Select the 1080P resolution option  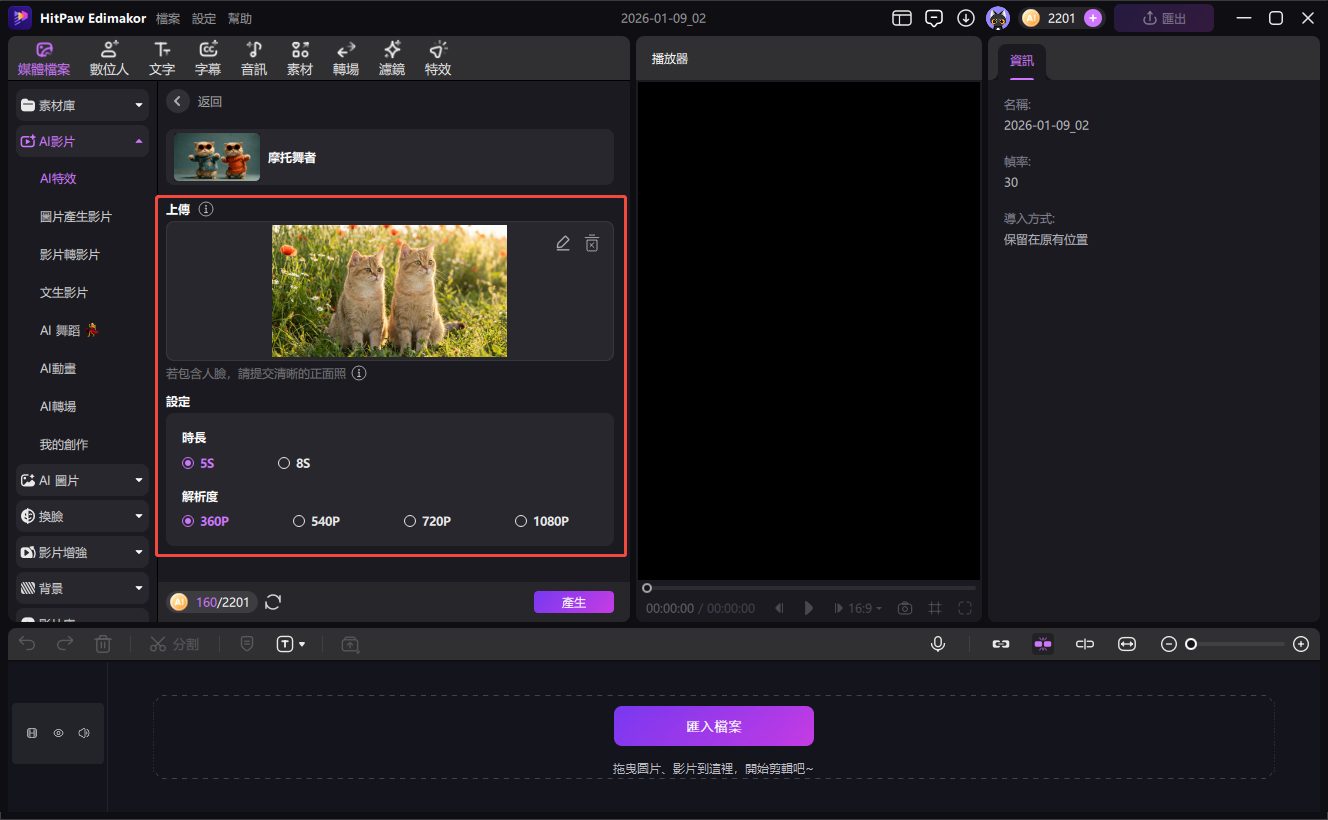click(x=521, y=520)
